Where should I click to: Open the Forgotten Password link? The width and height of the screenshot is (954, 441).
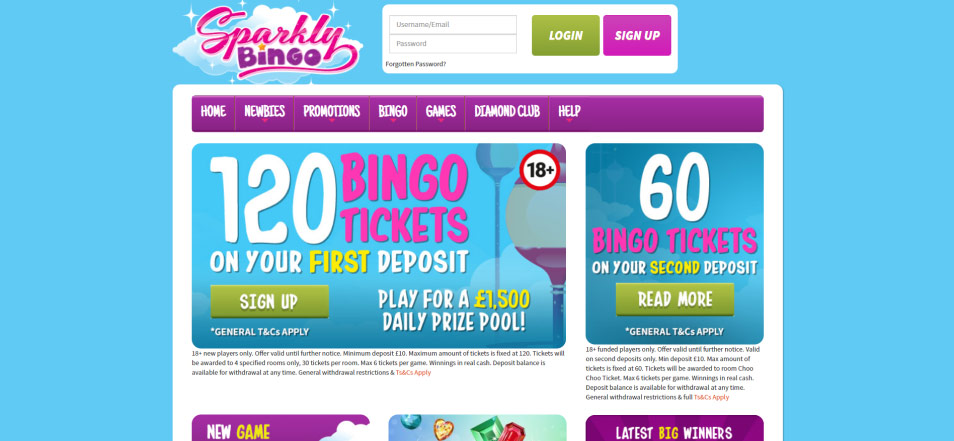[x=416, y=64]
